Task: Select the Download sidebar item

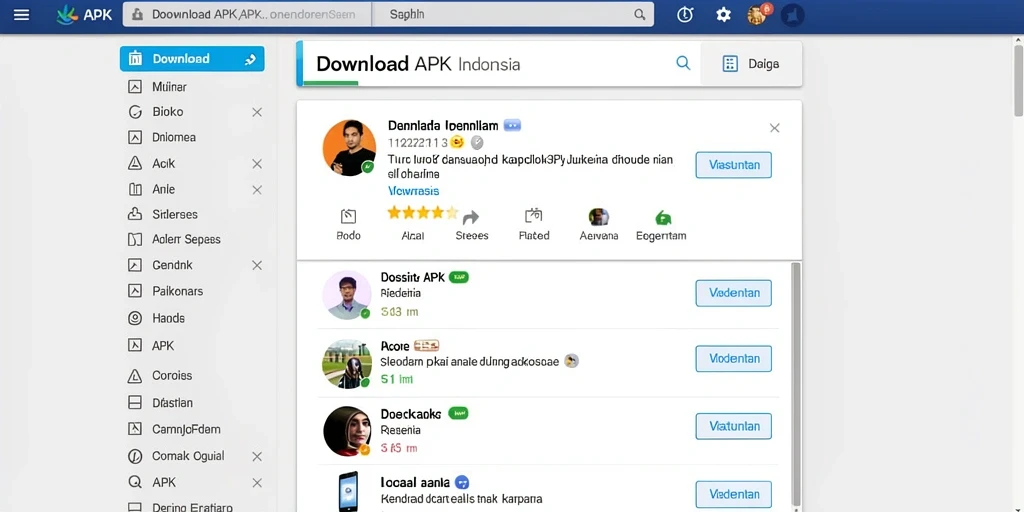Action: pyautogui.click(x=192, y=59)
